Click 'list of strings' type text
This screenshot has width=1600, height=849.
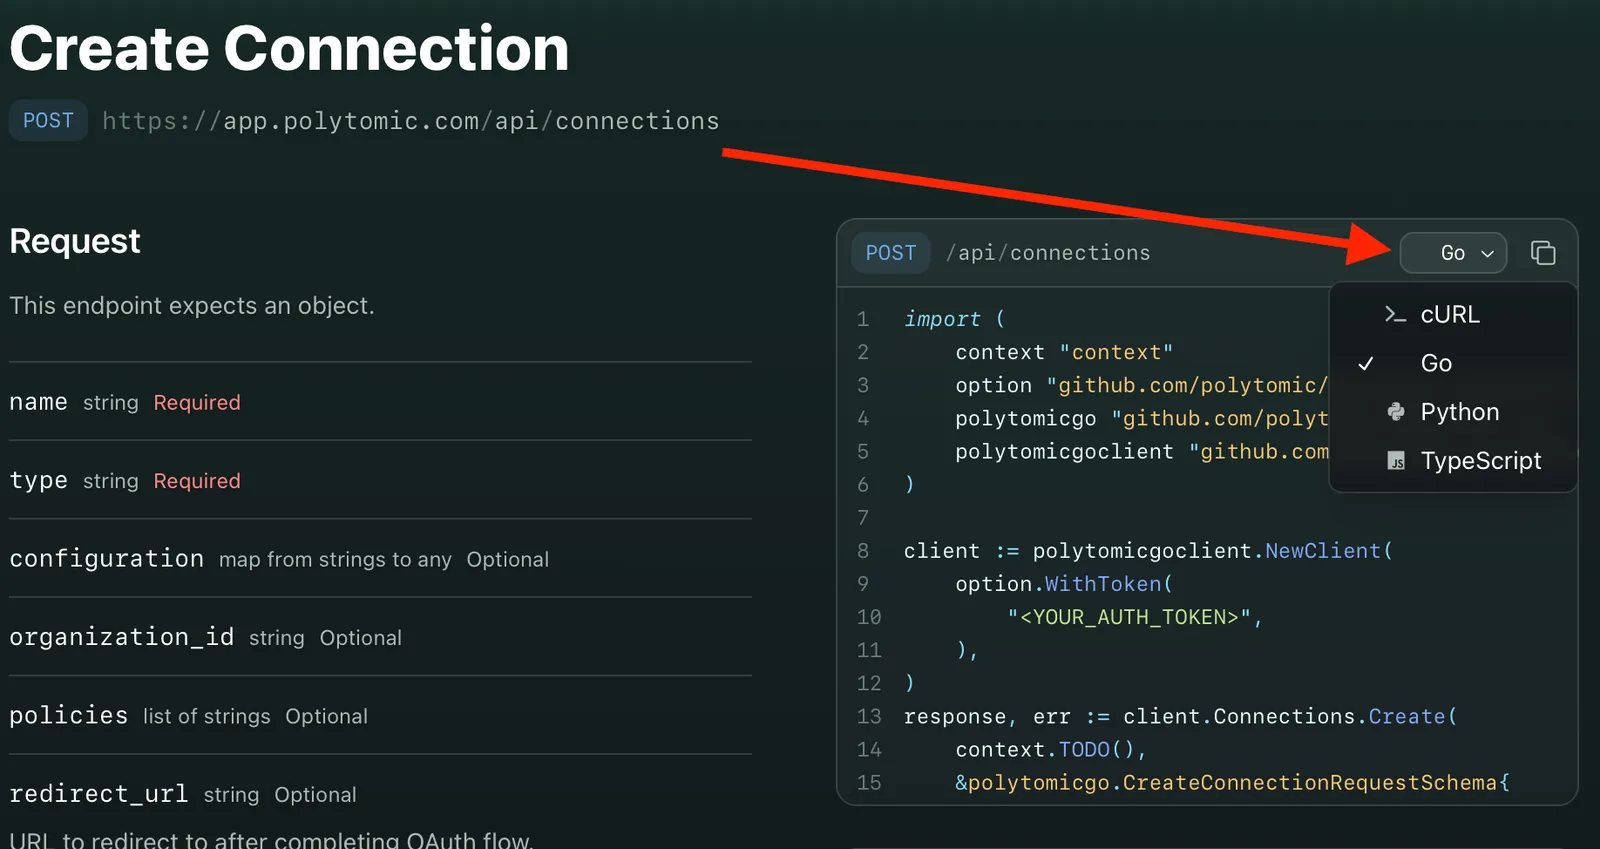click(207, 716)
